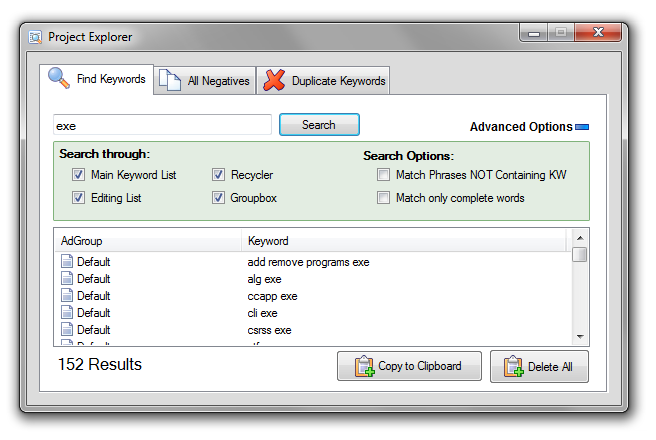
Task: Click document icon in the alg exe row
Action: [x=68, y=279]
